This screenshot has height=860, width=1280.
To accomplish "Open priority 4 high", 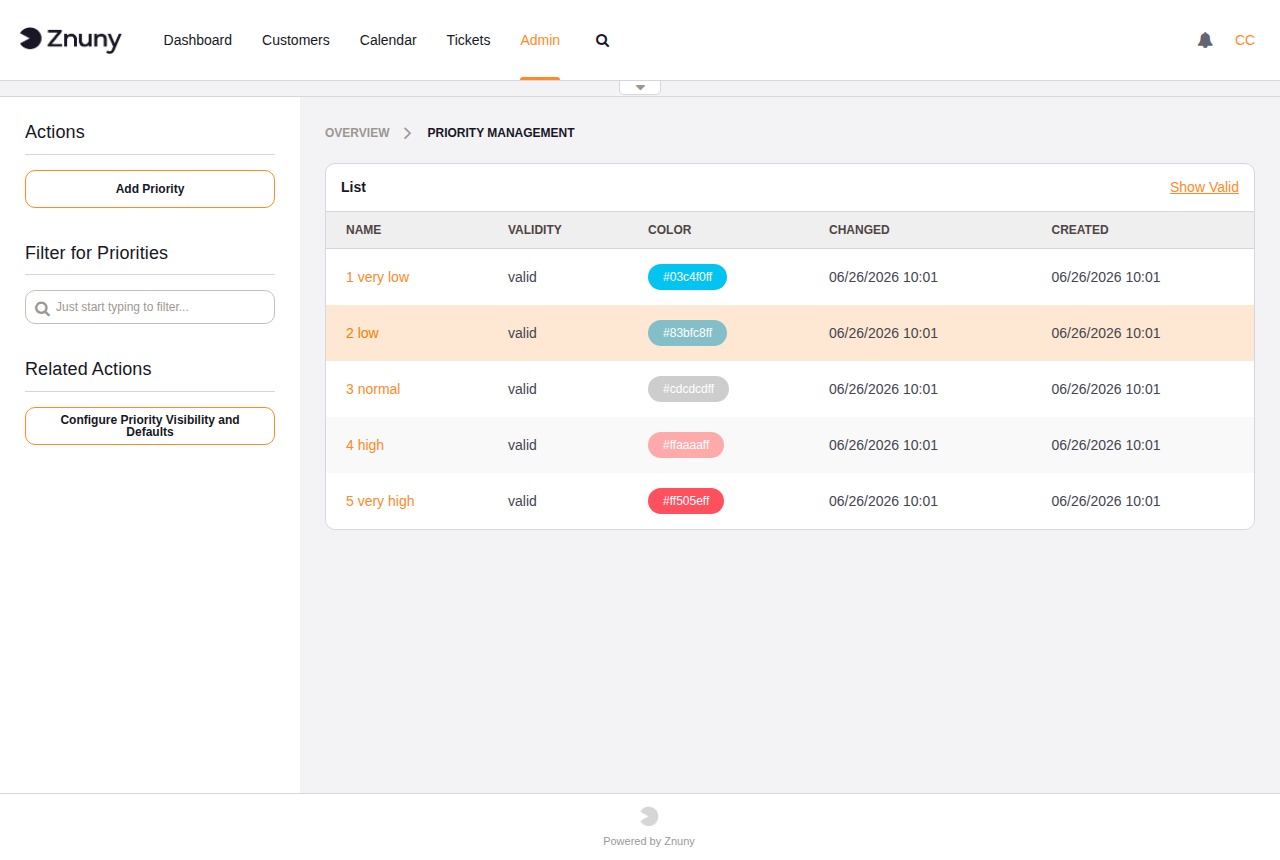I will [x=365, y=445].
